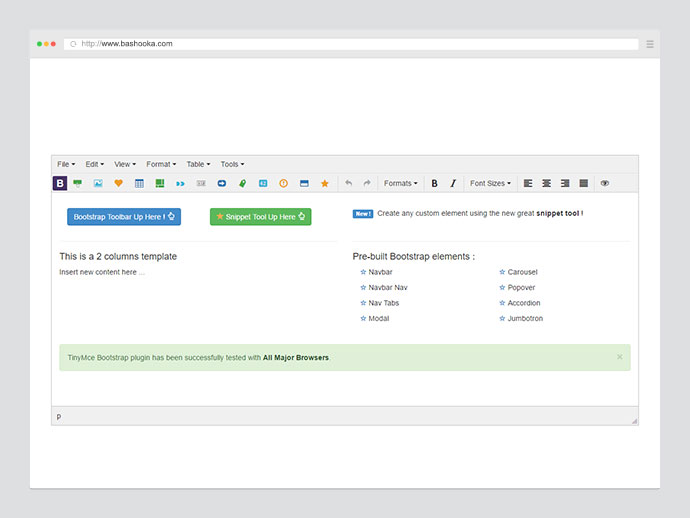This screenshot has width=690, height=518.
Task: Open the Format menu
Action: click(x=161, y=164)
